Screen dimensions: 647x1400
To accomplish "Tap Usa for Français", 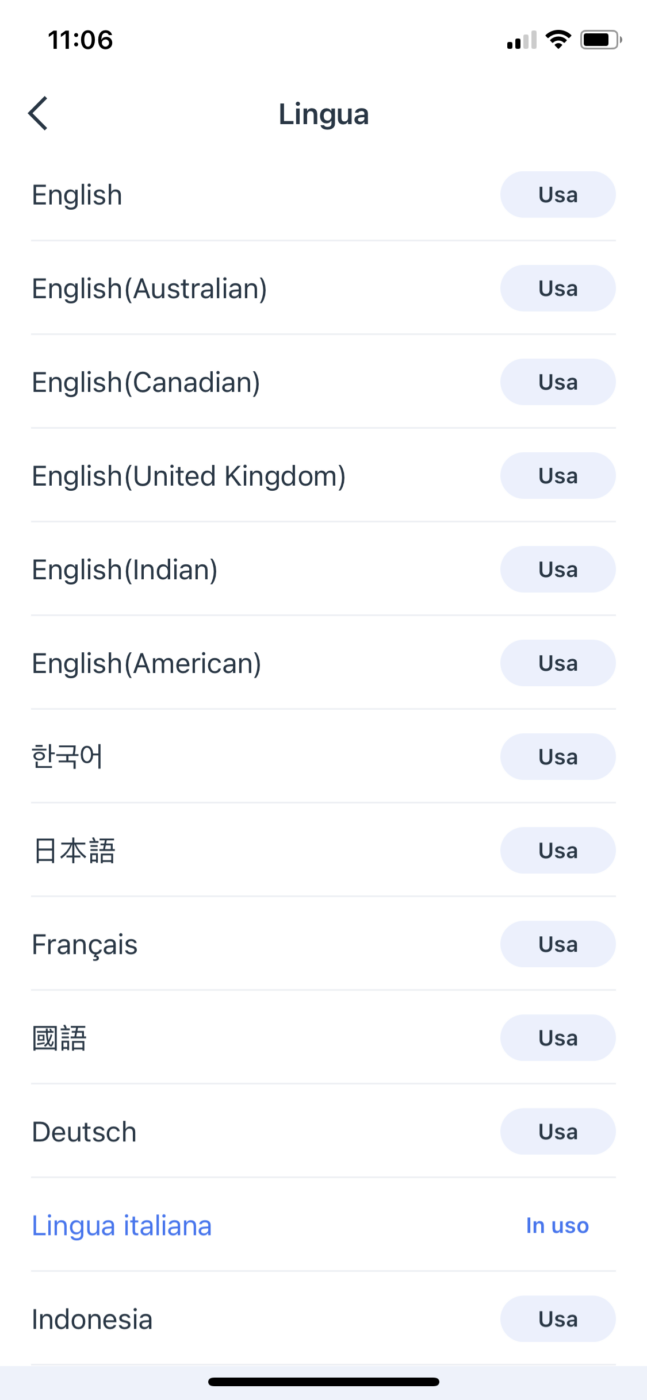I will 557,945.
